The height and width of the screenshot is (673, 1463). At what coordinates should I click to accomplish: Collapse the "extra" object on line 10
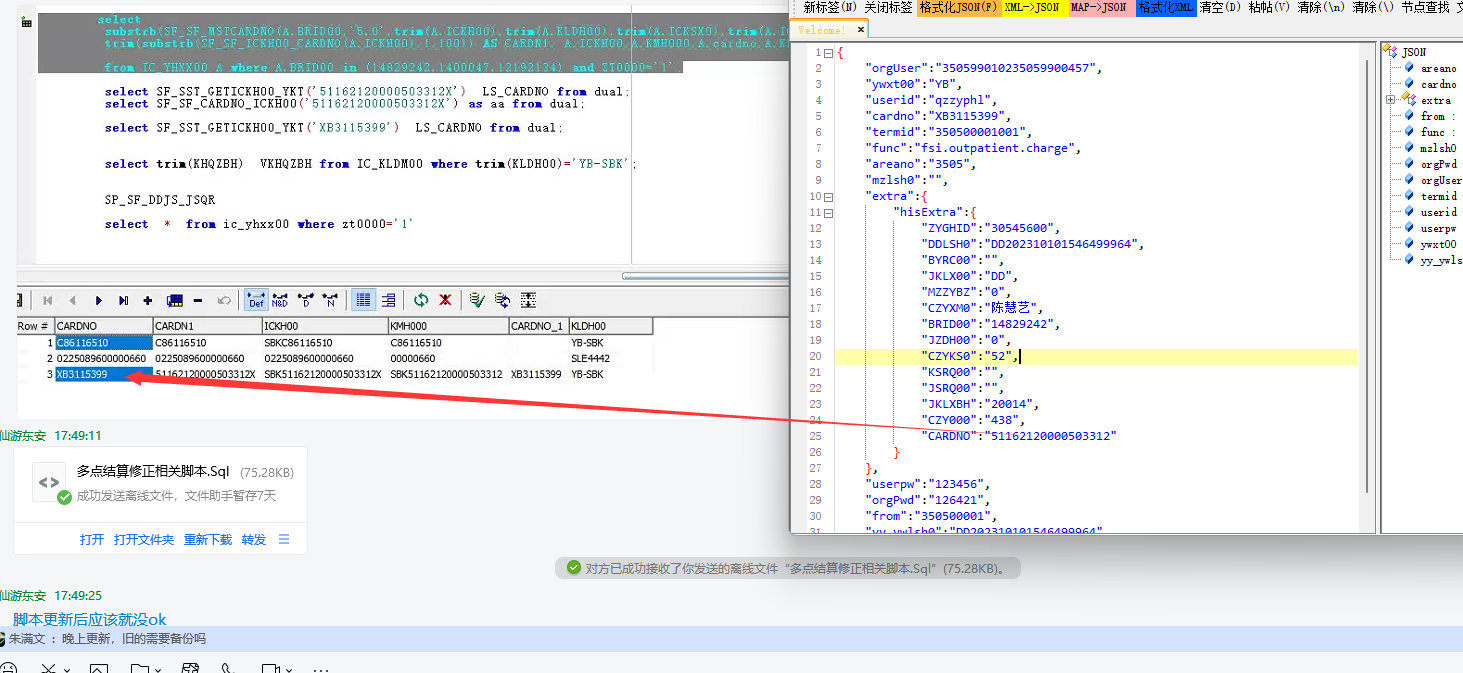click(x=829, y=196)
